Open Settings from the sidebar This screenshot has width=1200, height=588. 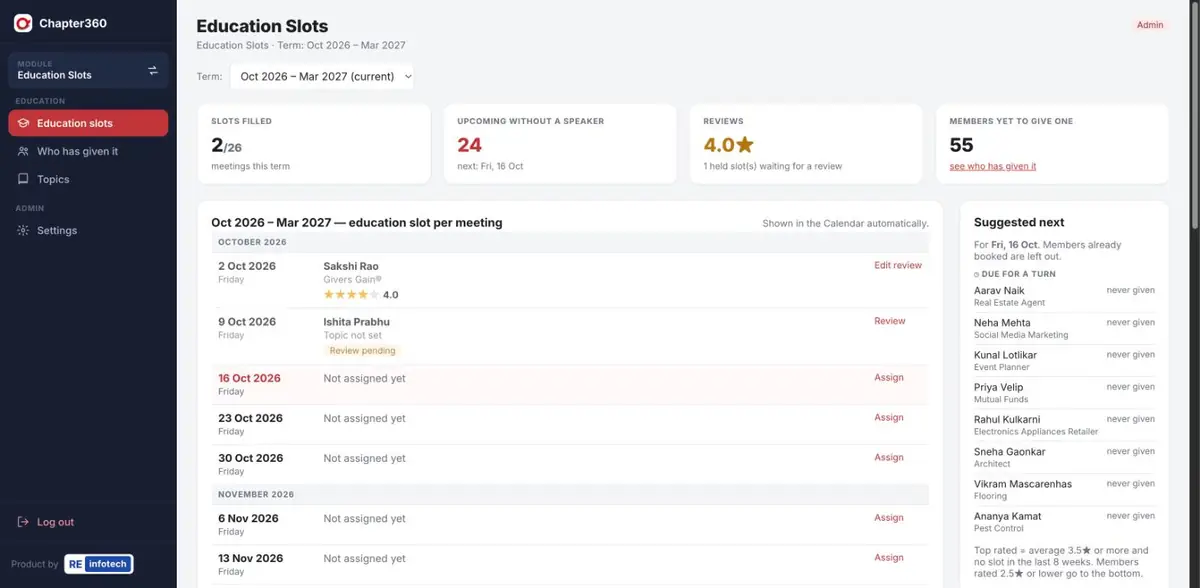[x=88, y=230]
